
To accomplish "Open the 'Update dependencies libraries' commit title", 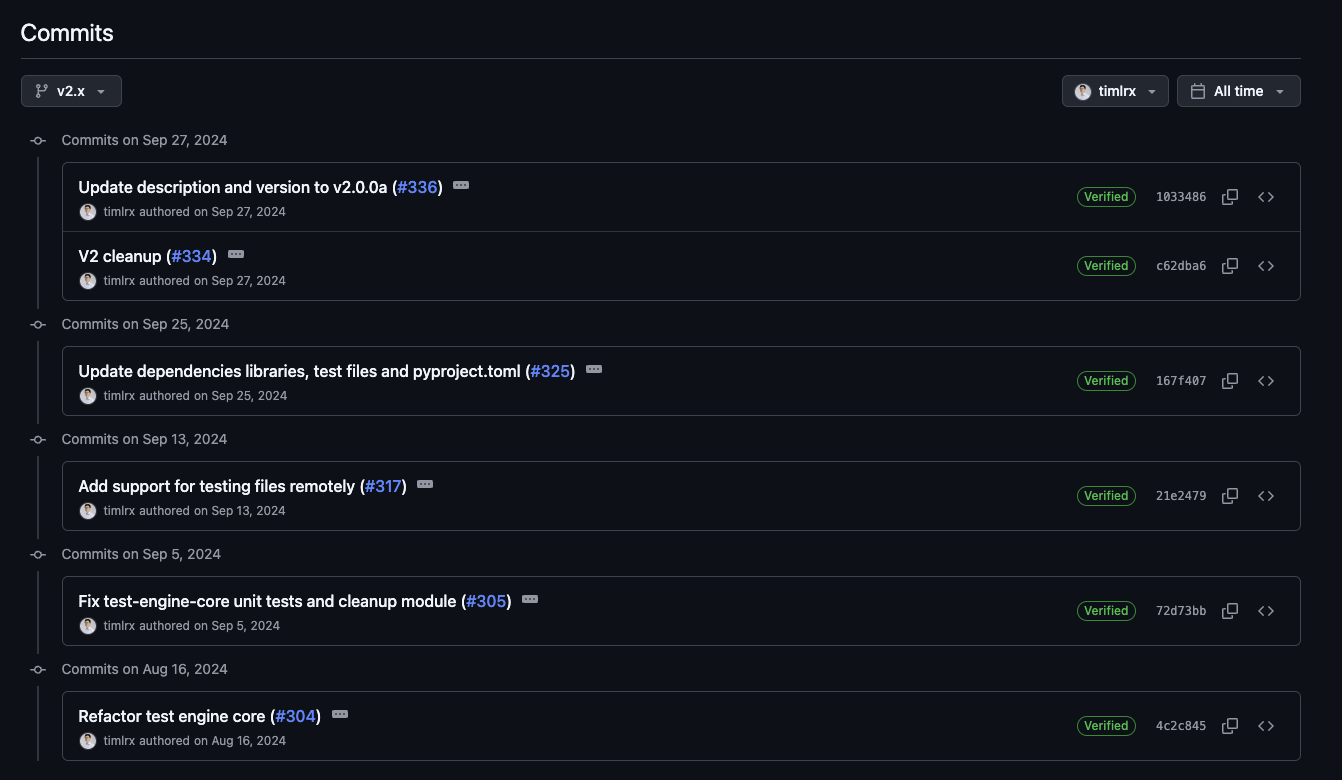I will pyautogui.click(x=299, y=371).
